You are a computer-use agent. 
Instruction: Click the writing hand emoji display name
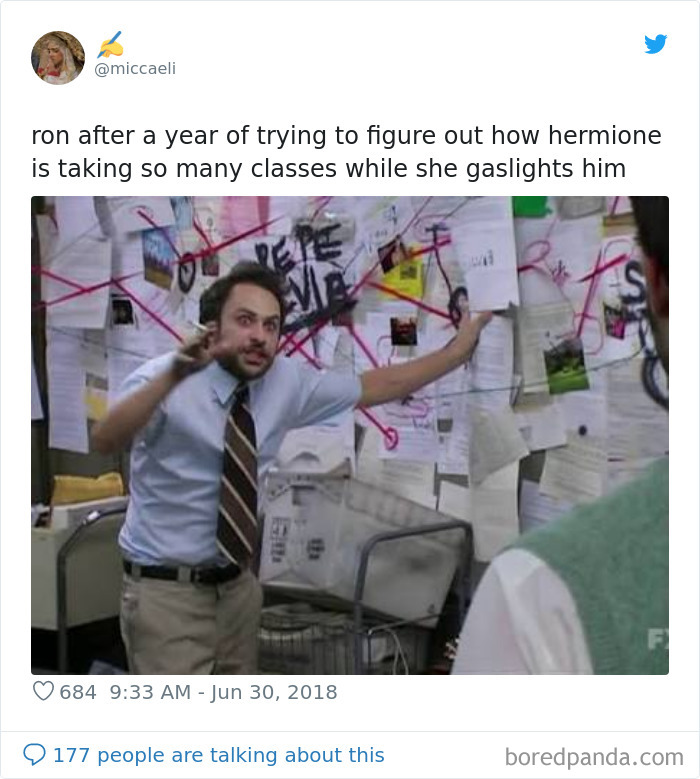coord(110,45)
